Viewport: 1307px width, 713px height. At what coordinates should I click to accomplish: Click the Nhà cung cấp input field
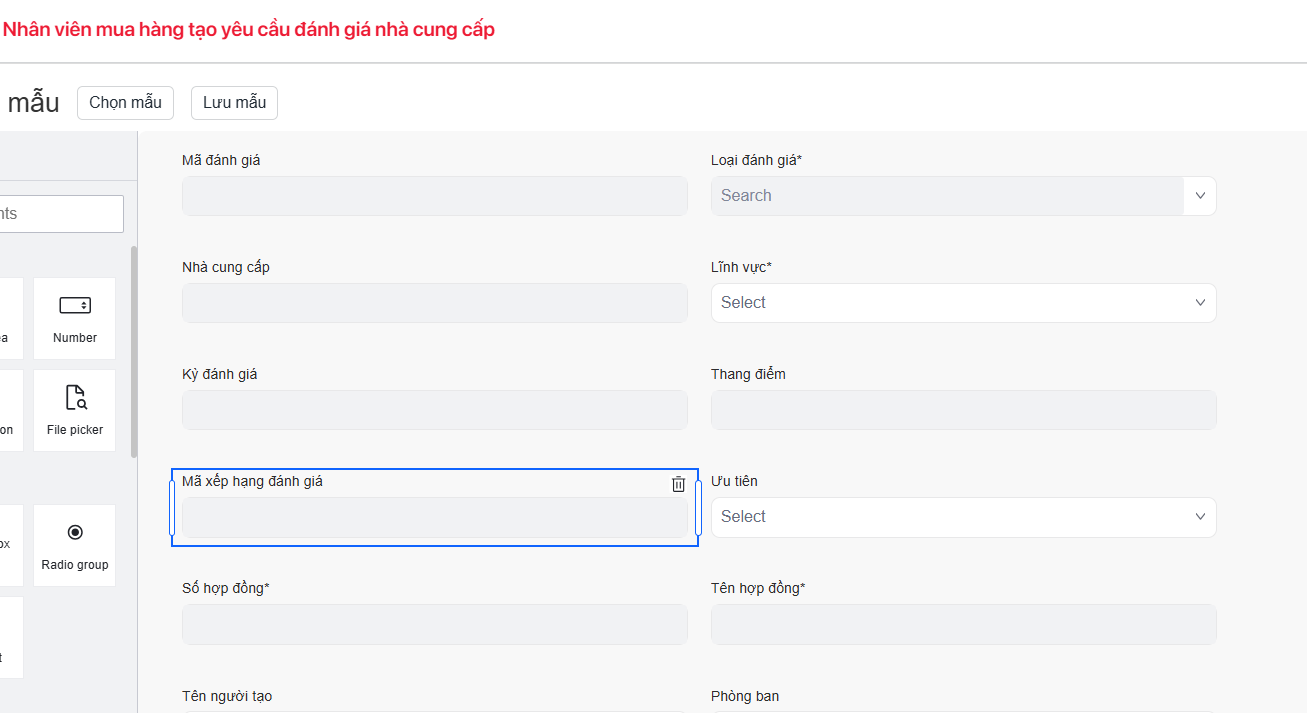(x=434, y=303)
